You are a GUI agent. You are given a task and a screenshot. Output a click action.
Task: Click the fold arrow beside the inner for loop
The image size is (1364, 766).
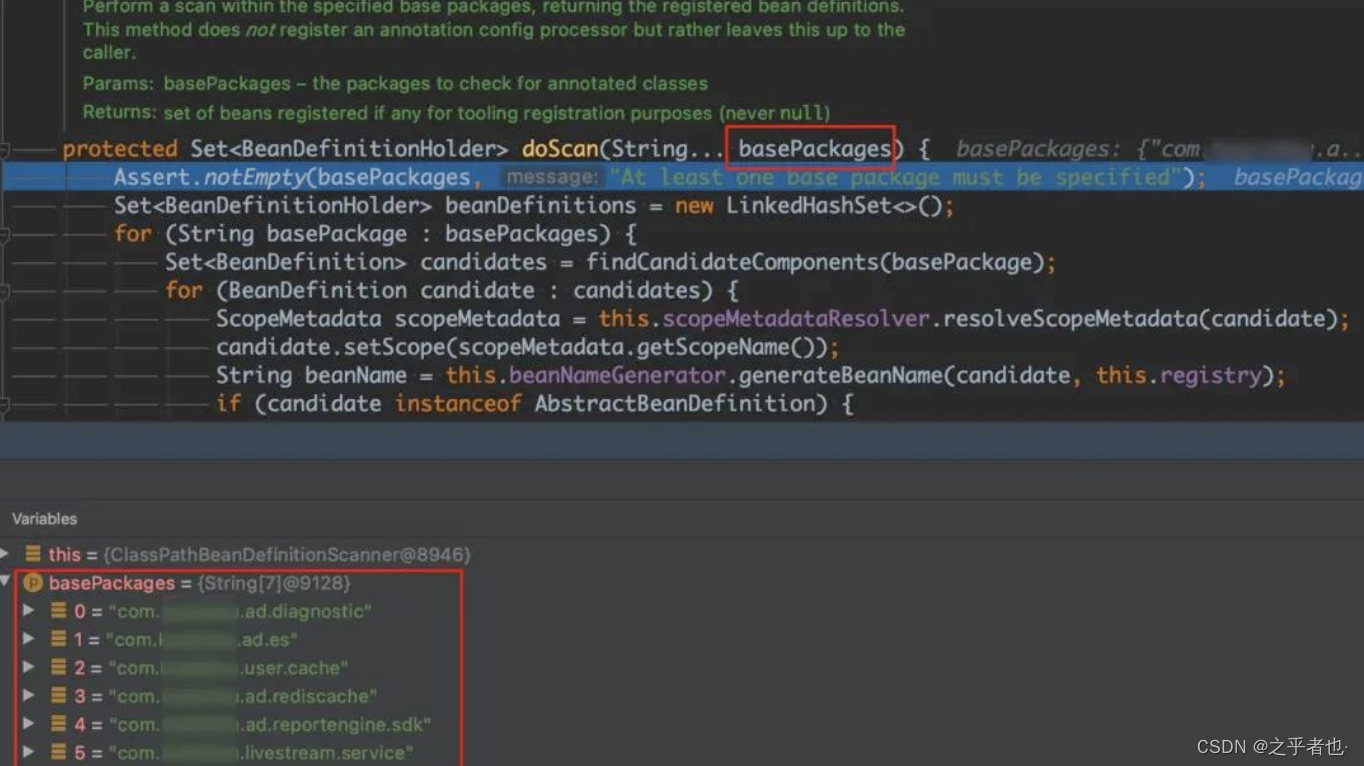coord(8,290)
